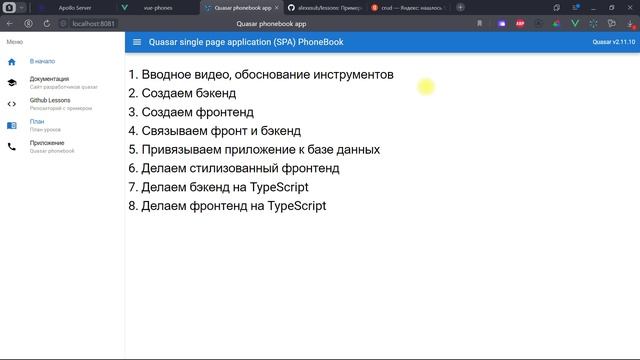Select line 8. Делаем фронтенд на TypeScript
Screen dimensions: 640x360
pos(227,206)
